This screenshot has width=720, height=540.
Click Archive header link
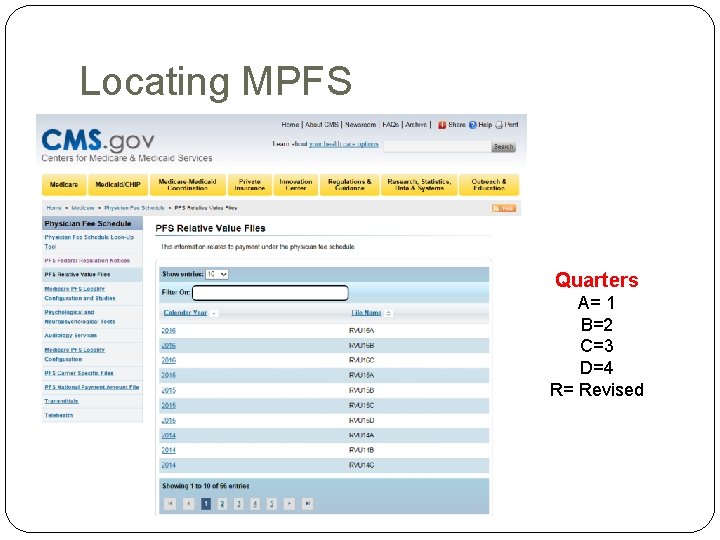pyautogui.click(x=416, y=124)
